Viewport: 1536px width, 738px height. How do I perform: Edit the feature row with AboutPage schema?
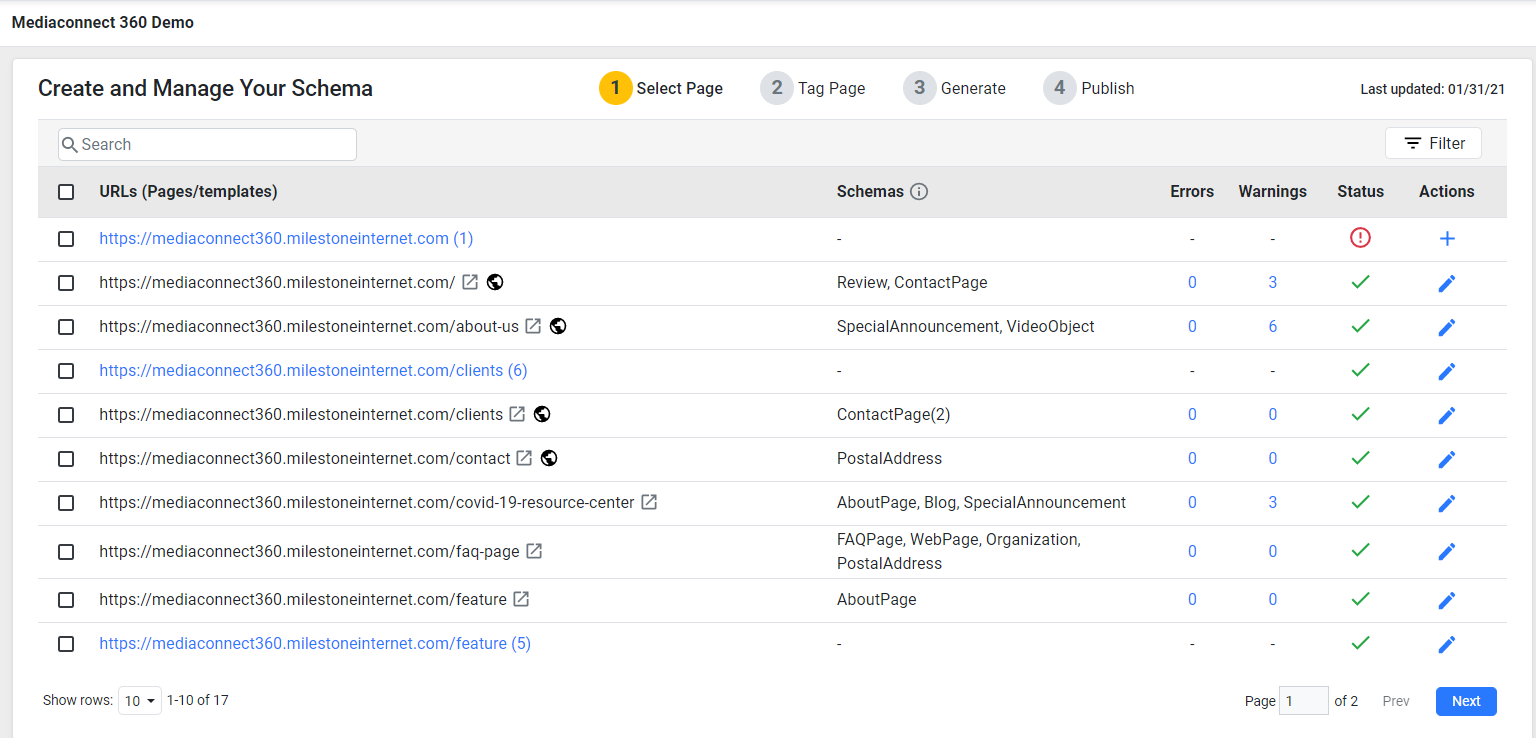pos(1447,600)
